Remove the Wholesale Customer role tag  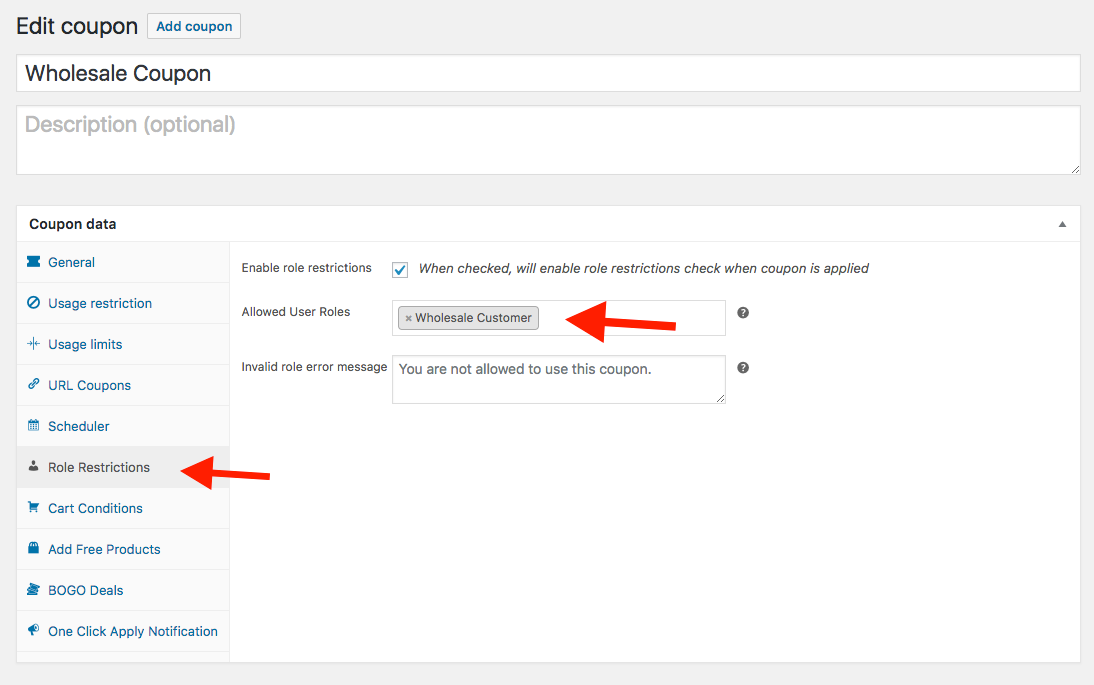[408, 318]
